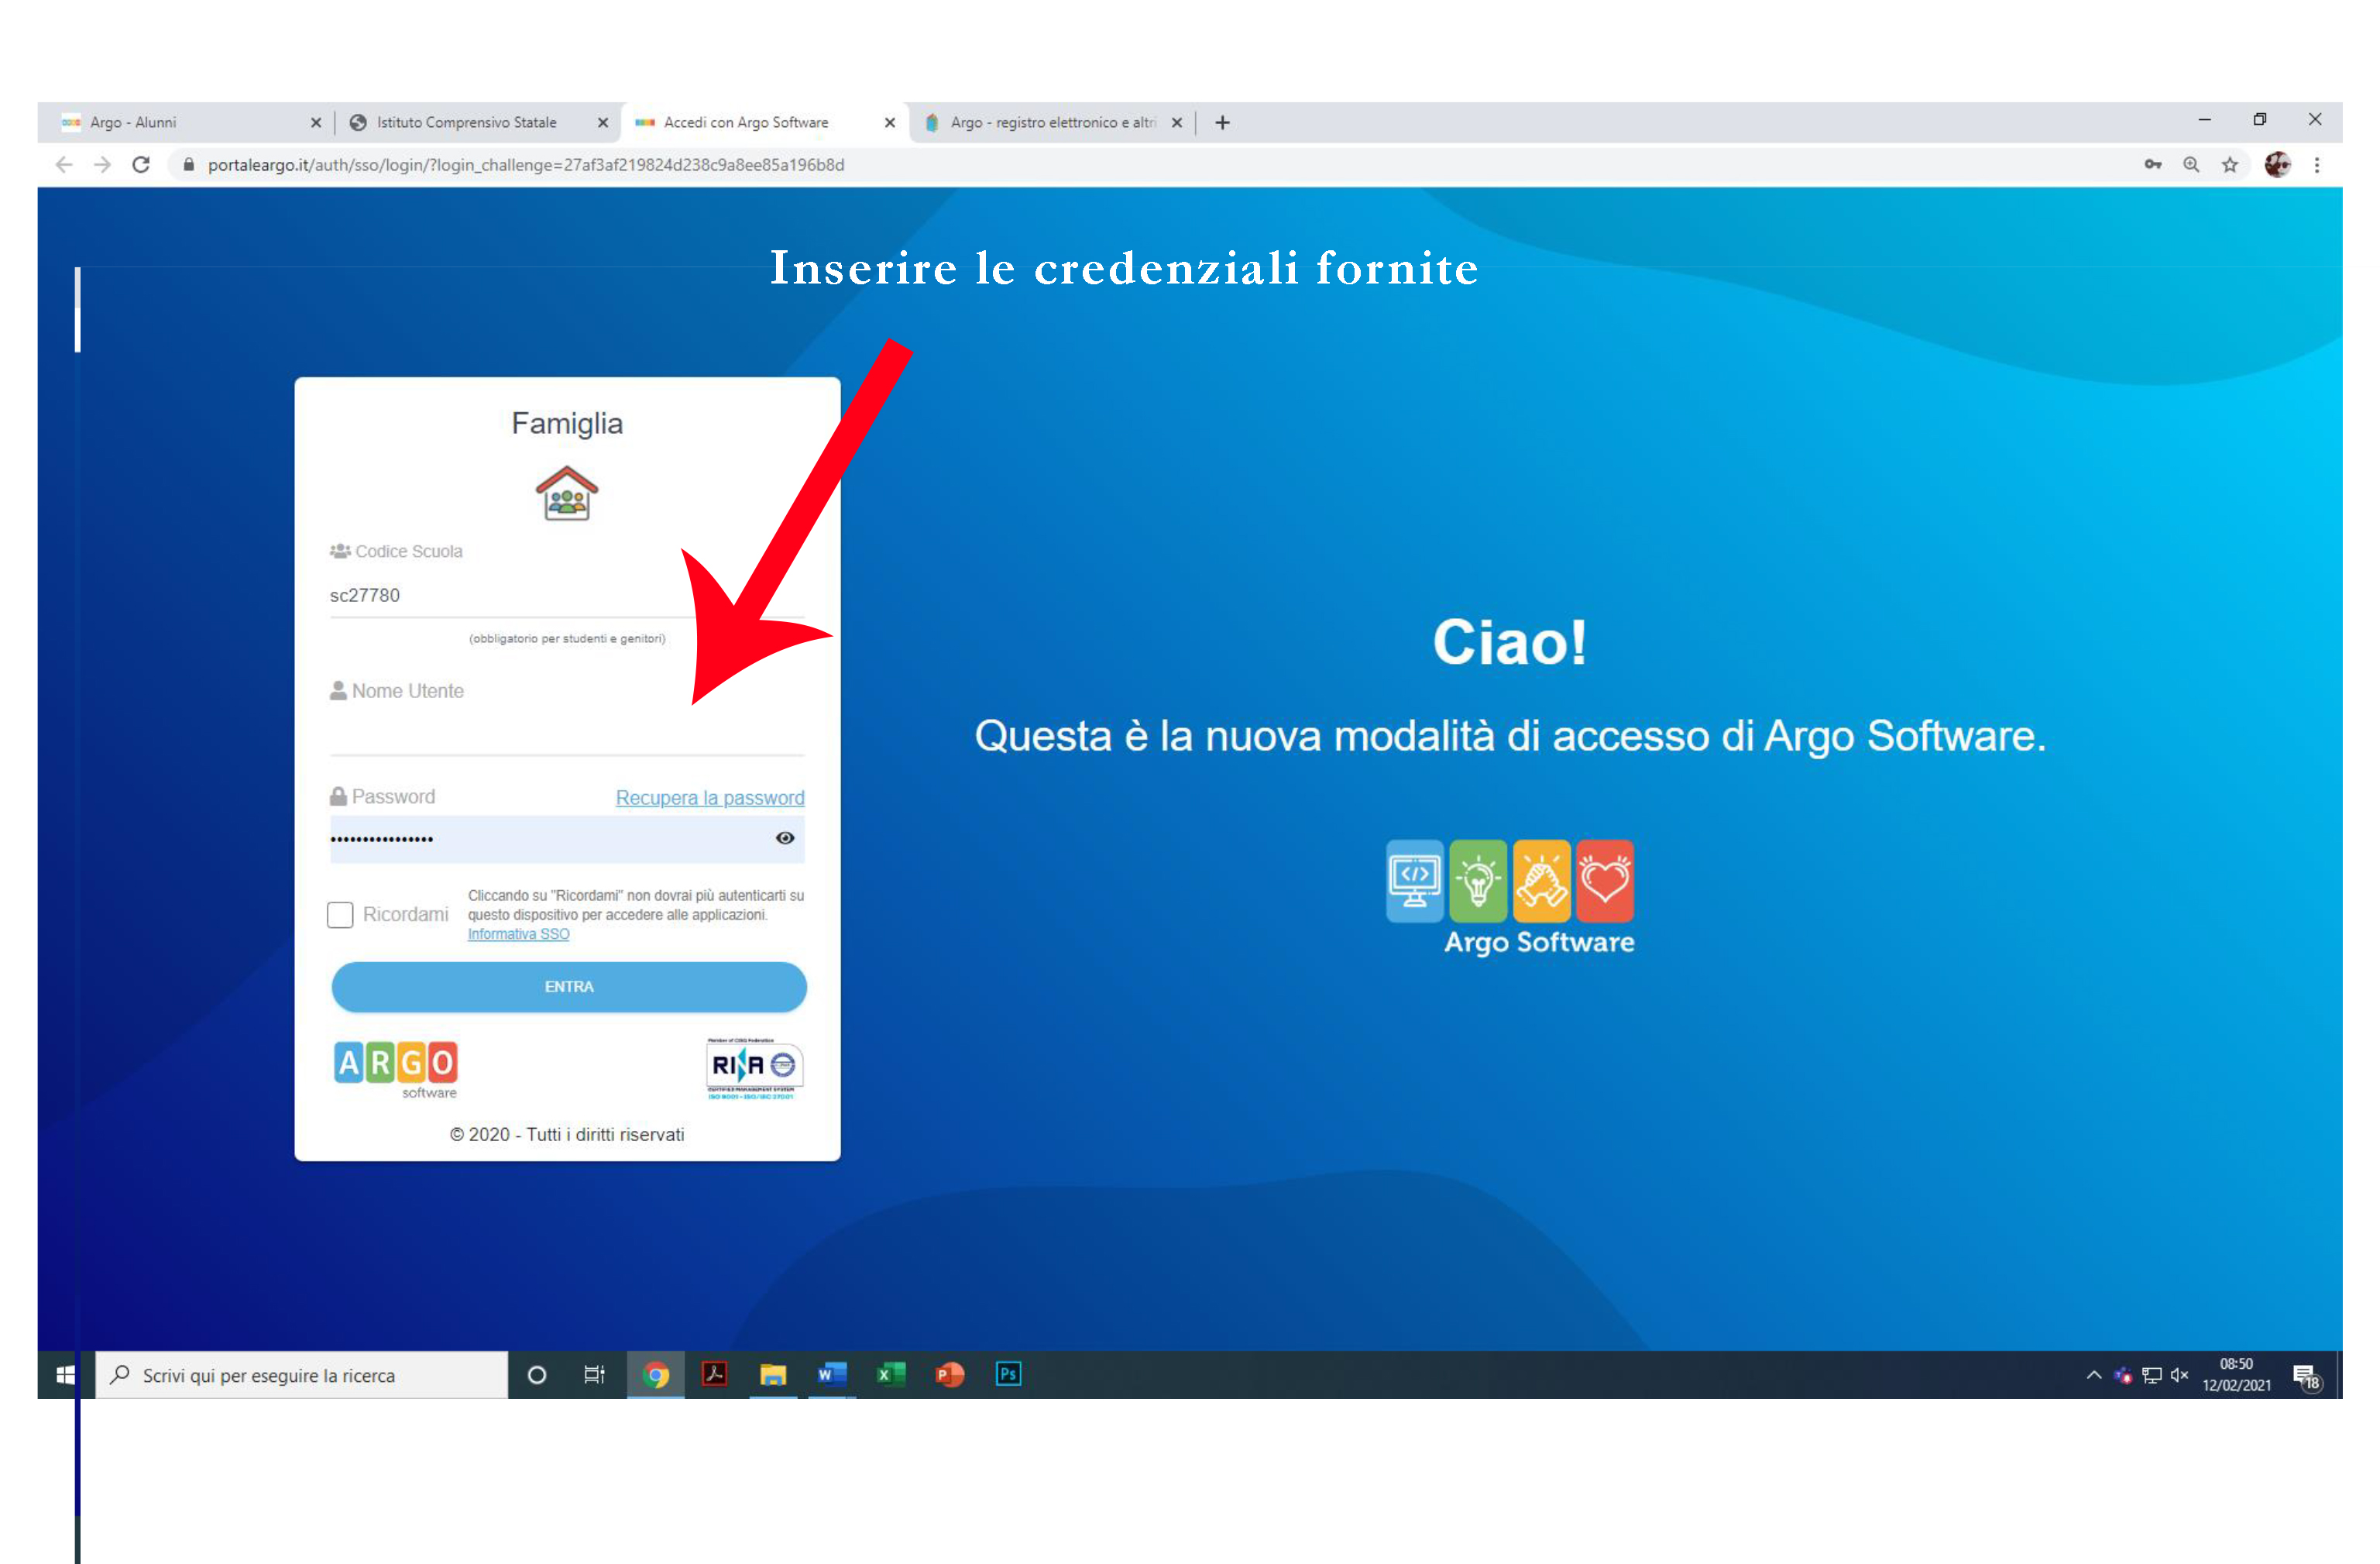Open the Recupera la password link

coord(709,798)
